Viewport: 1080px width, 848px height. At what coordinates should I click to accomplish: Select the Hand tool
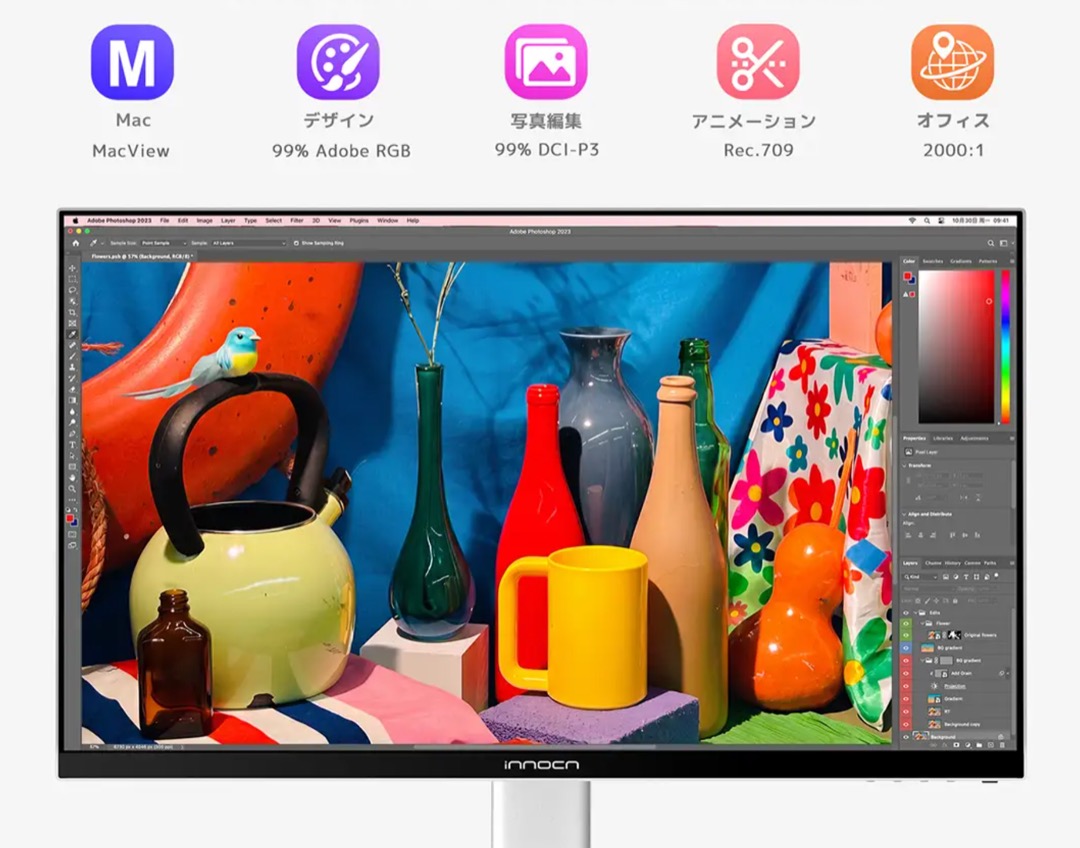[x=72, y=478]
